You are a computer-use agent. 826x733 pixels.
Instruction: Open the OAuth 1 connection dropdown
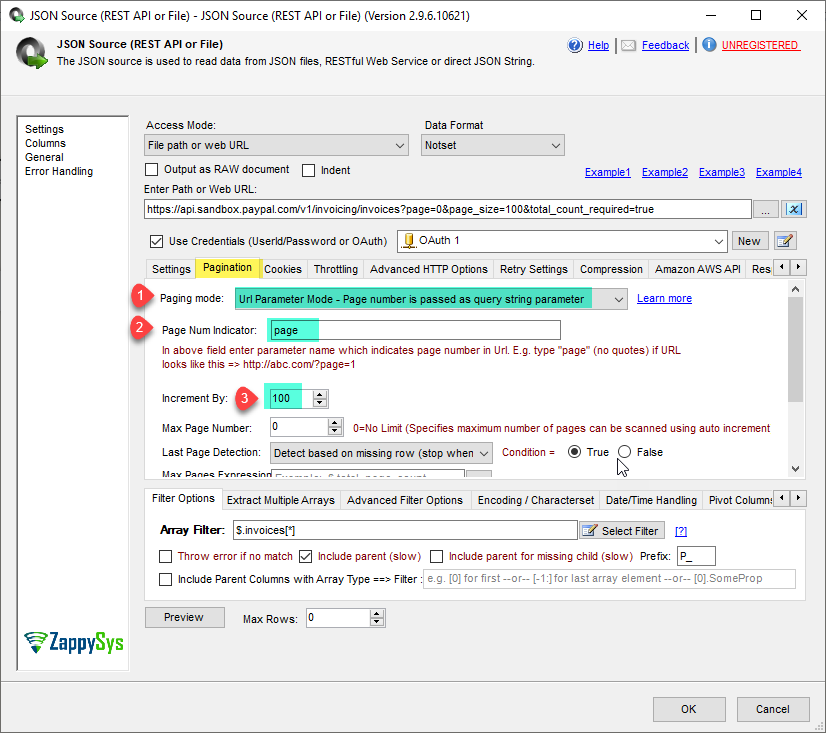click(562, 241)
